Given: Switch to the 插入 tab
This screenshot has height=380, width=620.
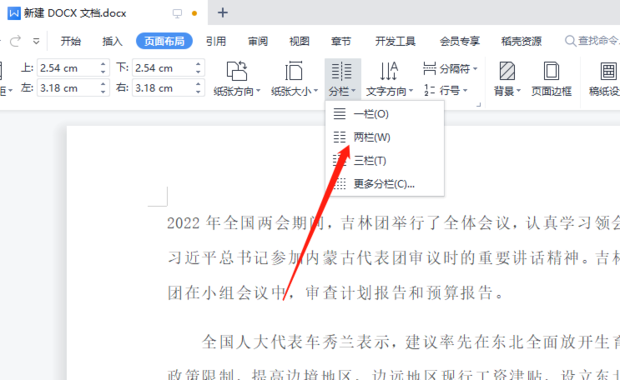Looking at the screenshot, I should coord(112,41).
